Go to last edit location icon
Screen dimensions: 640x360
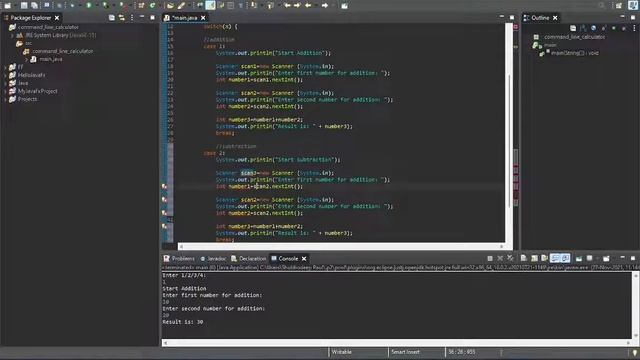pos(287,6)
